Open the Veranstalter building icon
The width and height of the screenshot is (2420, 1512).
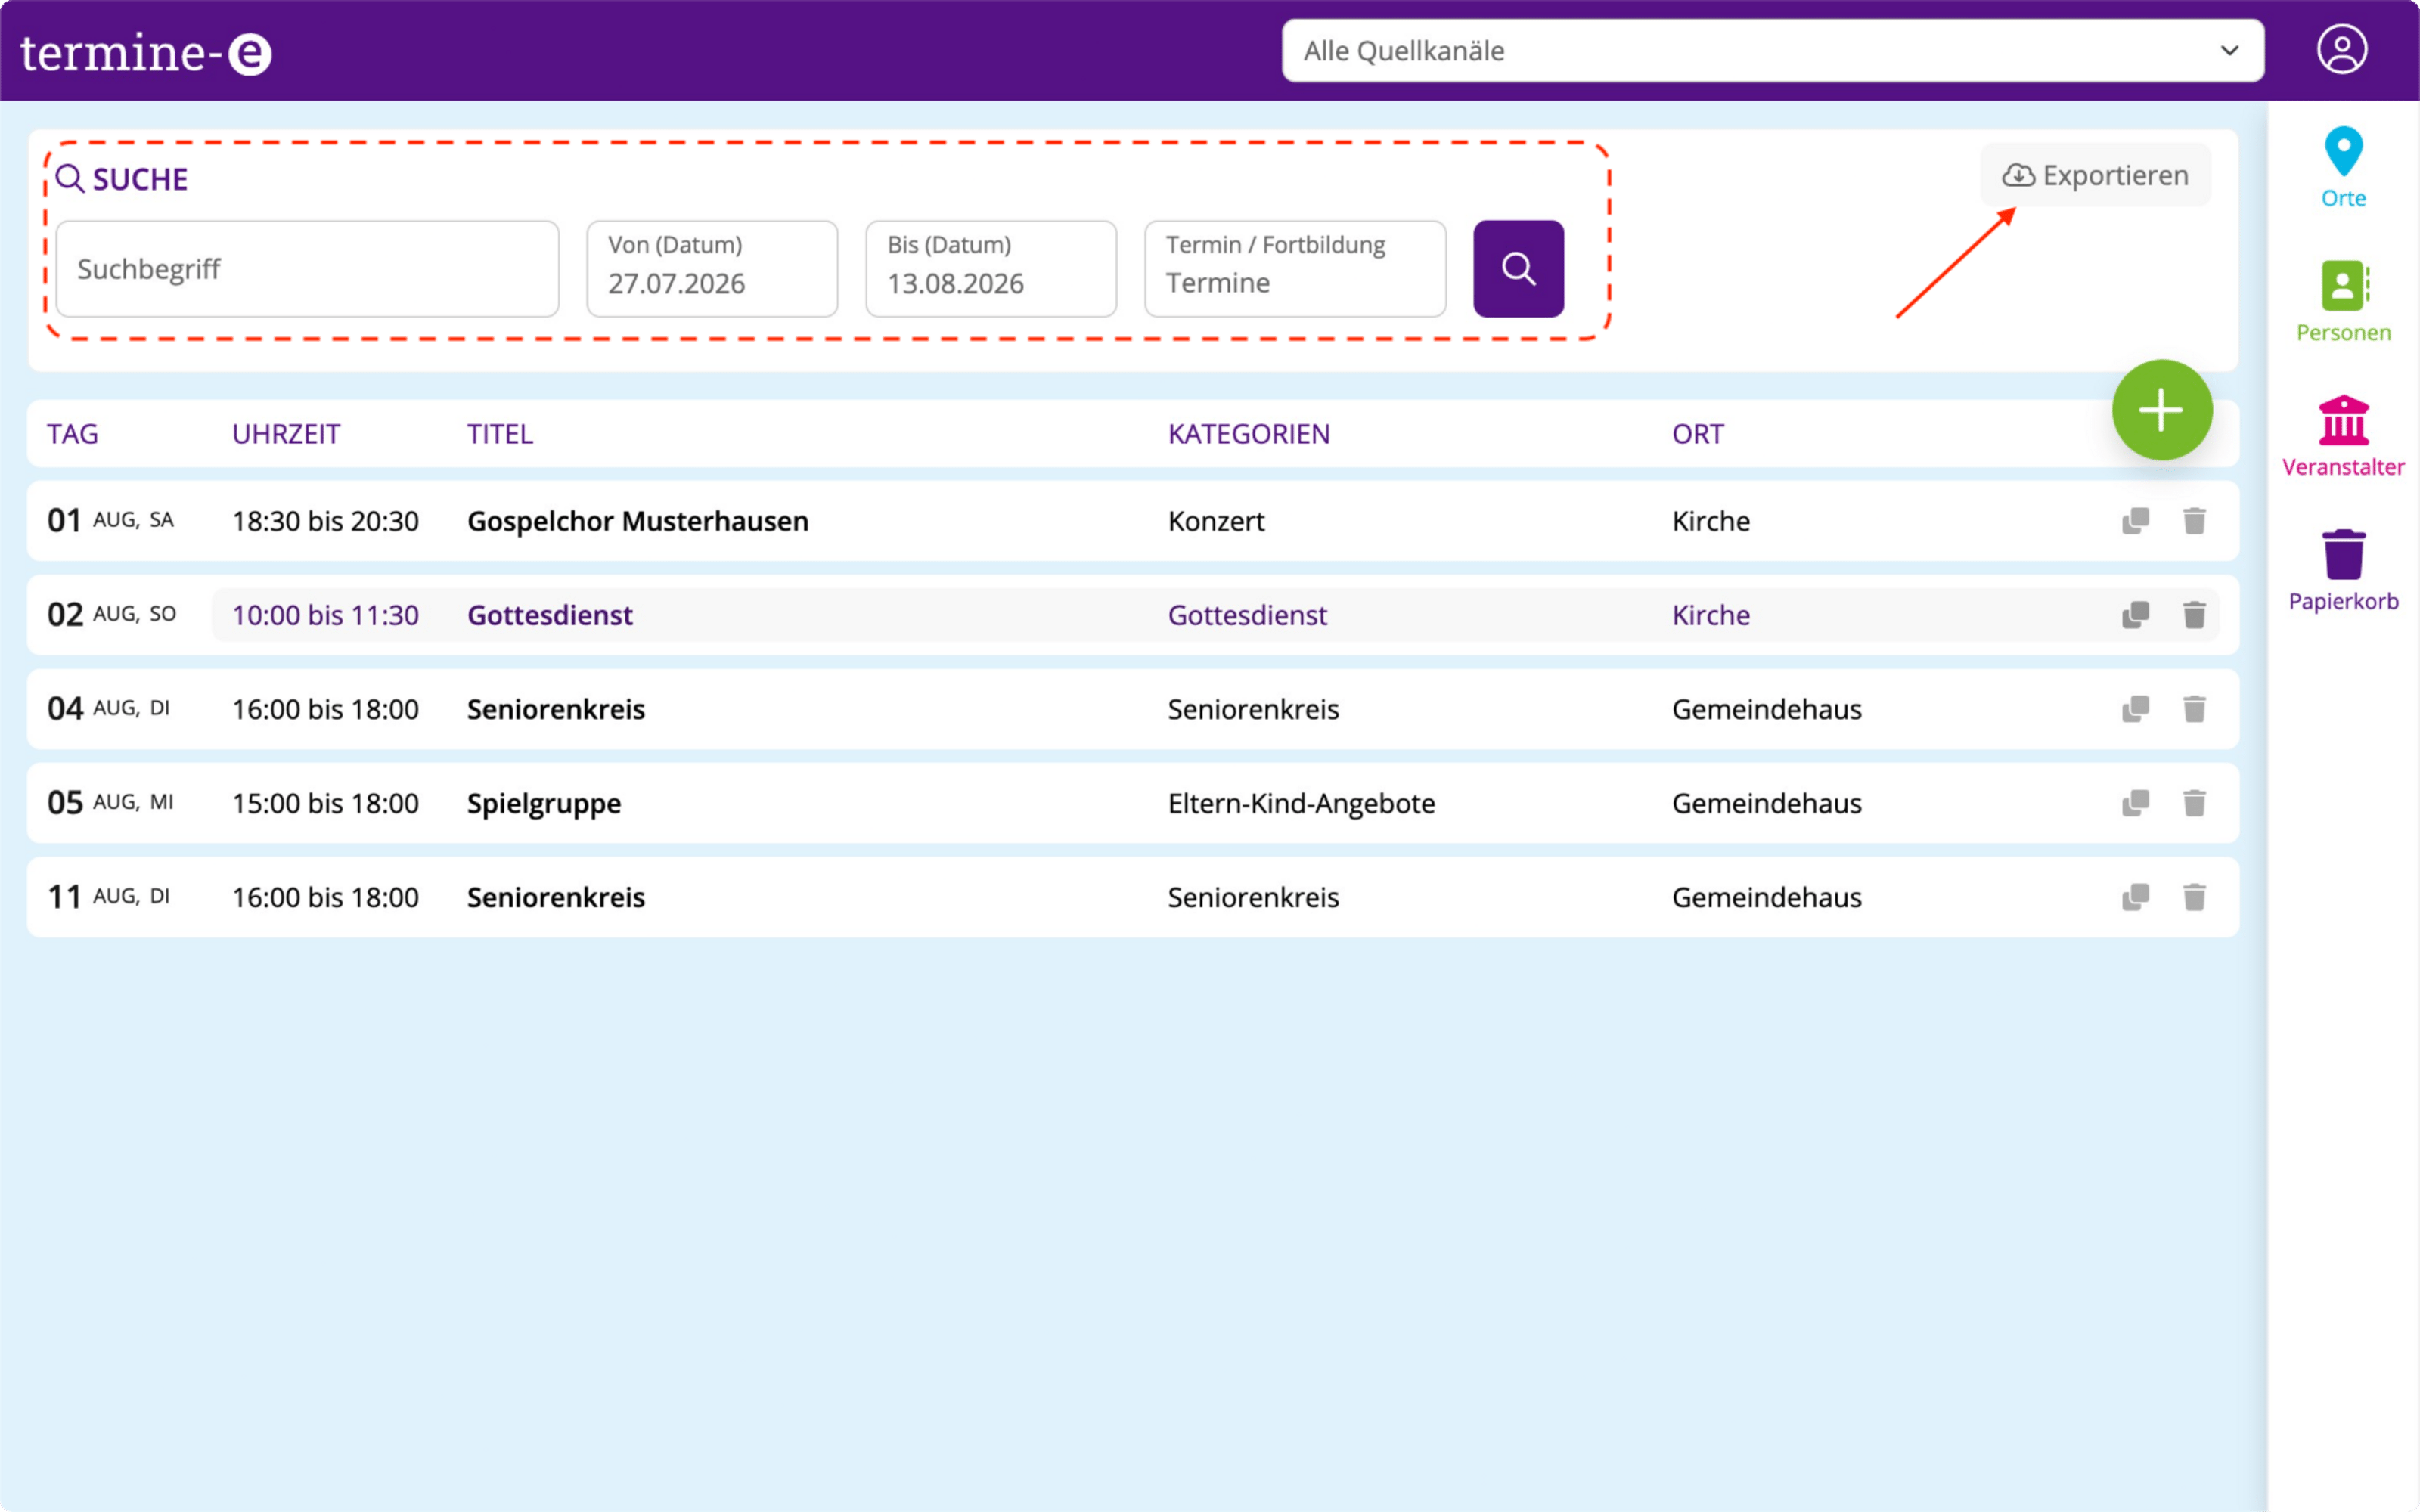[x=2343, y=420]
